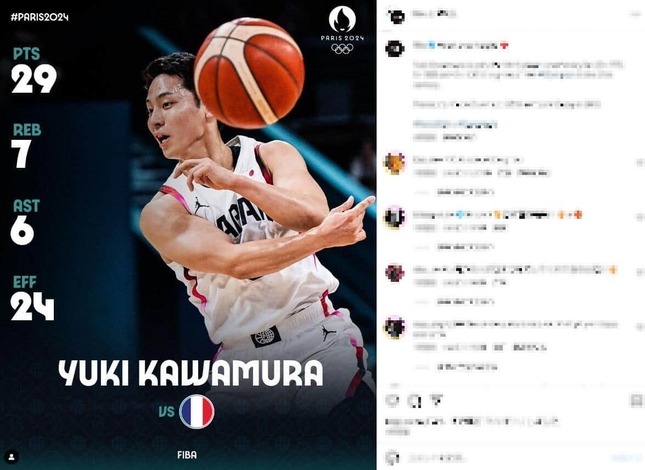Open the more options menu at top right
645x470 pixels.
pos(636,15)
